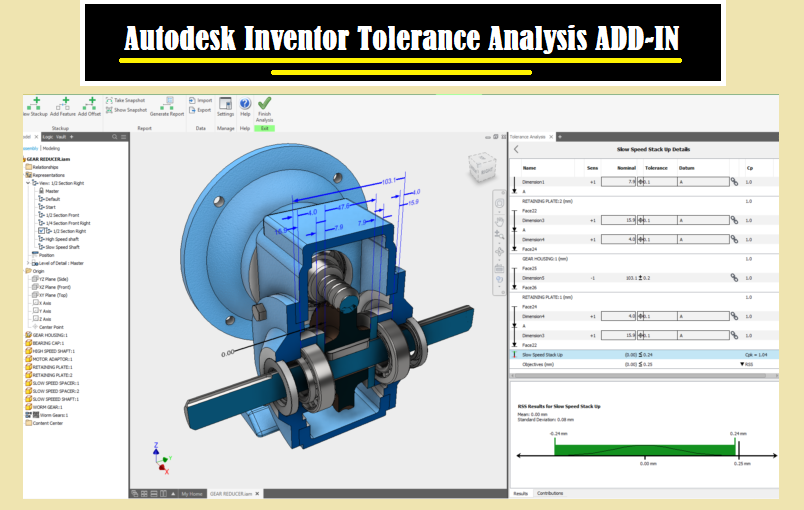The image size is (804, 510).
Task: Expand the Level of Detail : Master node
Action: coord(28,263)
